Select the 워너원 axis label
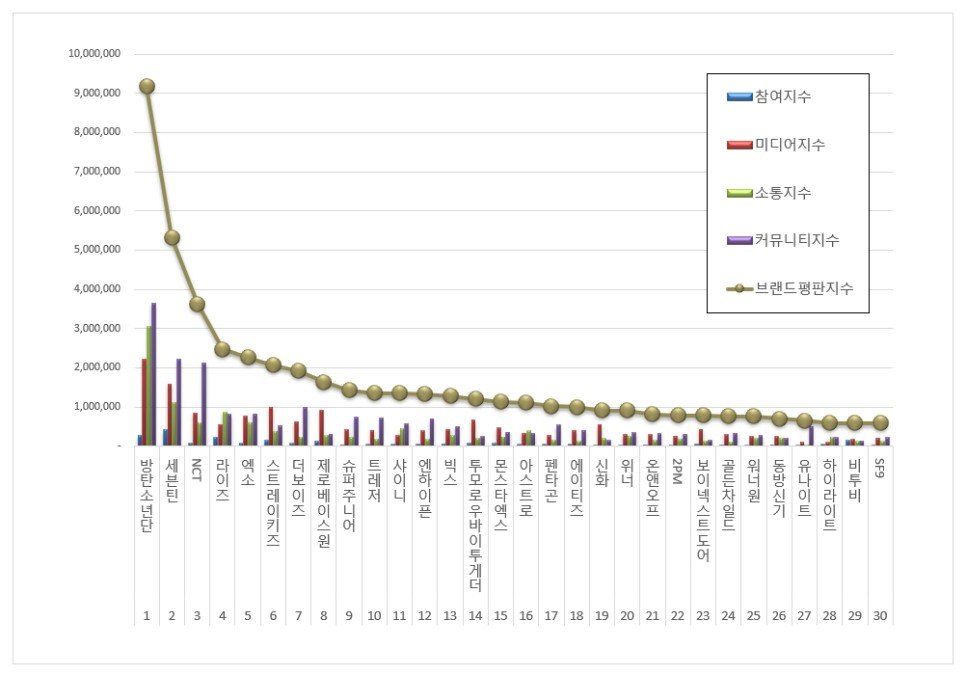 [x=753, y=480]
